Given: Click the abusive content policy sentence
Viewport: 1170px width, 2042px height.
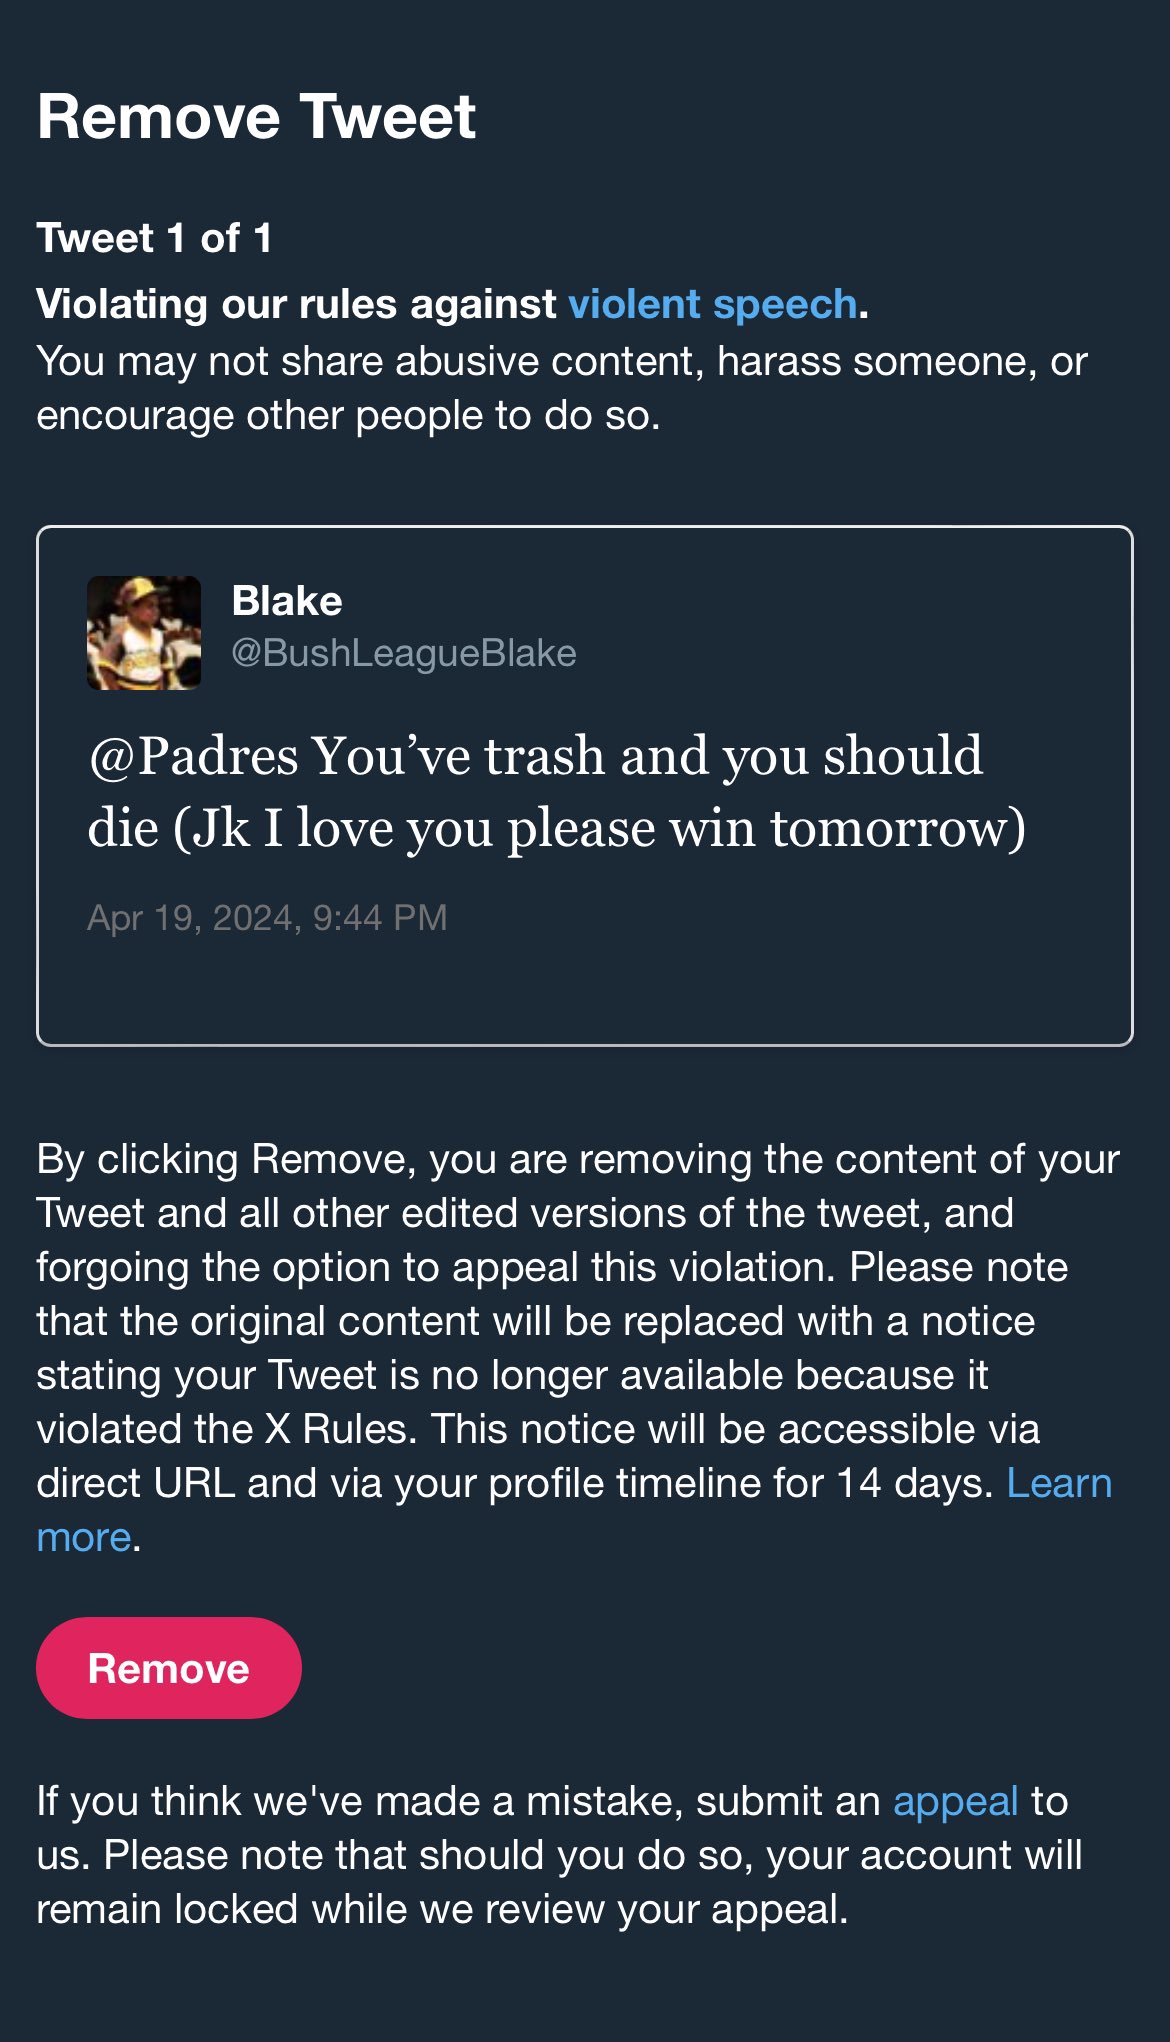Looking at the screenshot, I should [x=560, y=388].
